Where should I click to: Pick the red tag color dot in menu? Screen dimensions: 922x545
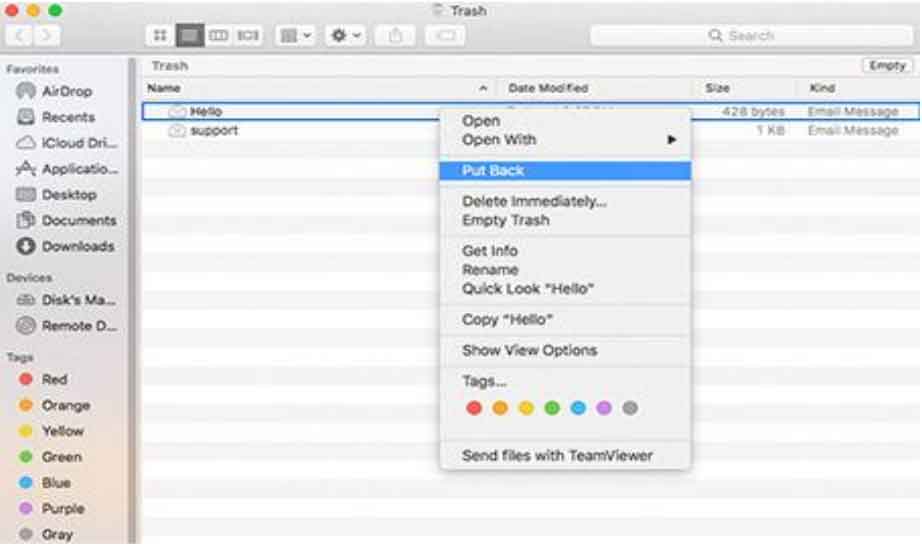pos(474,408)
